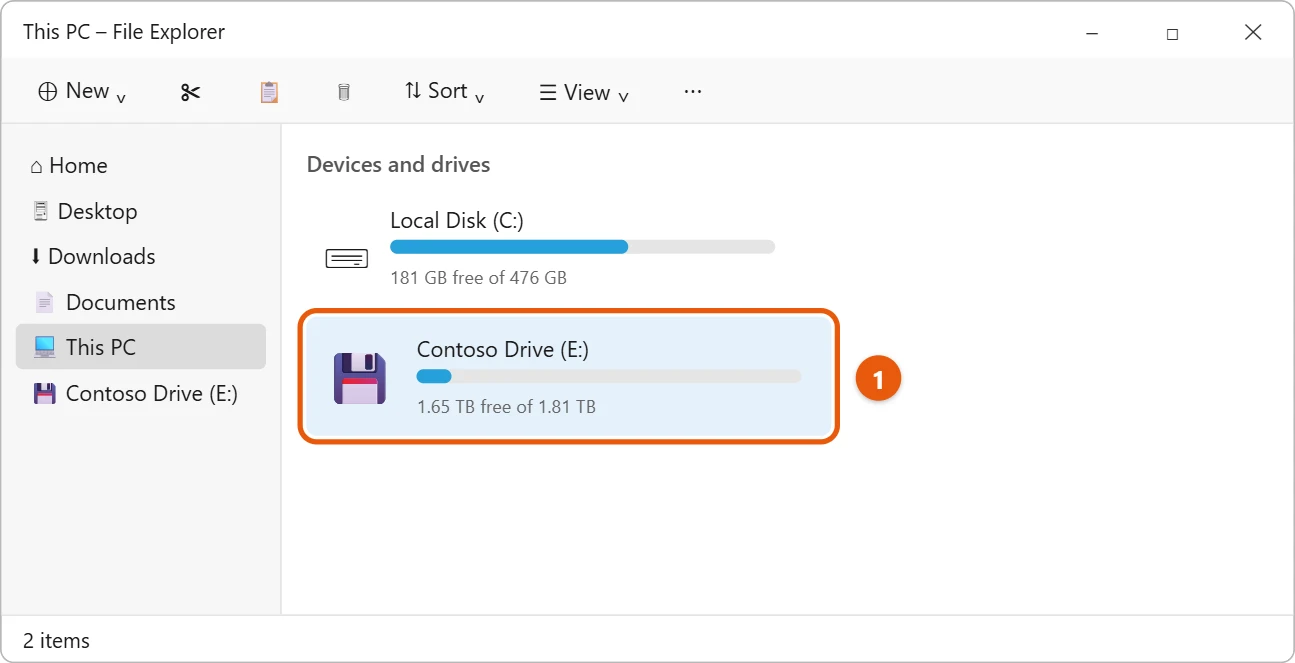
Task: Click the "2 items" status bar text
Action: pyautogui.click(x=56, y=641)
